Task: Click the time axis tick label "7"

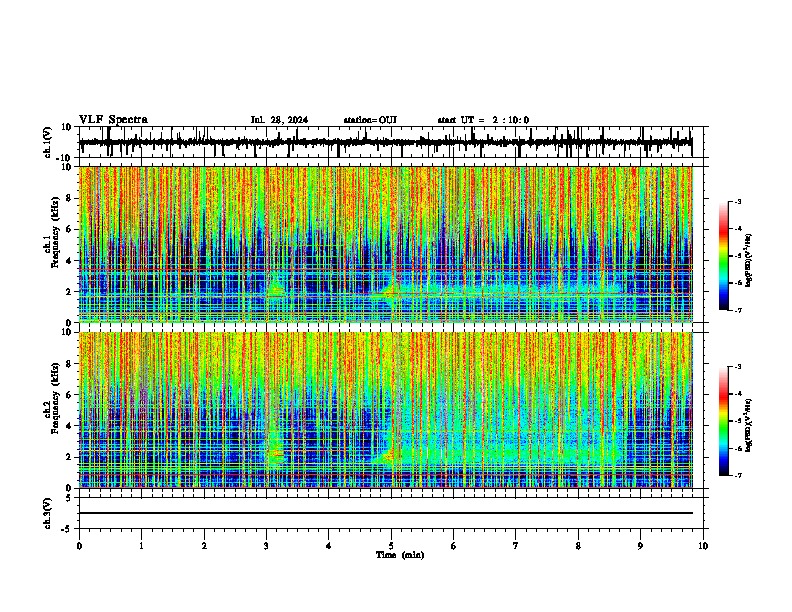Action: click(x=516, y=546)
